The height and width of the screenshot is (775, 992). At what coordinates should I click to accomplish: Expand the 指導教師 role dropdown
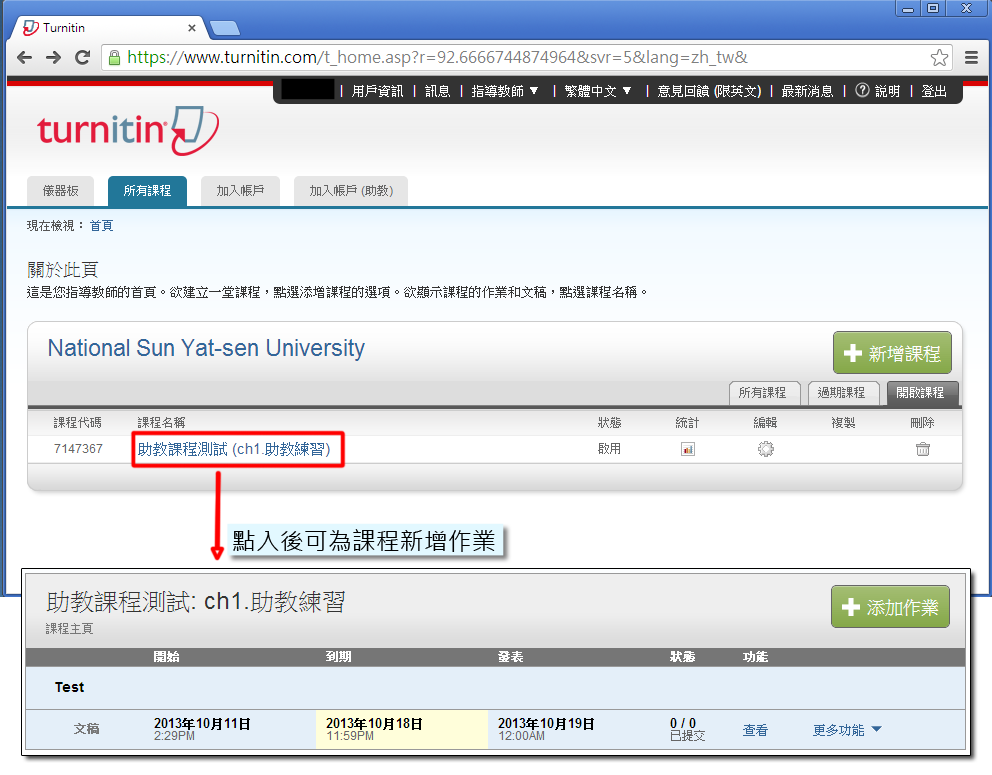pos(505,91)
